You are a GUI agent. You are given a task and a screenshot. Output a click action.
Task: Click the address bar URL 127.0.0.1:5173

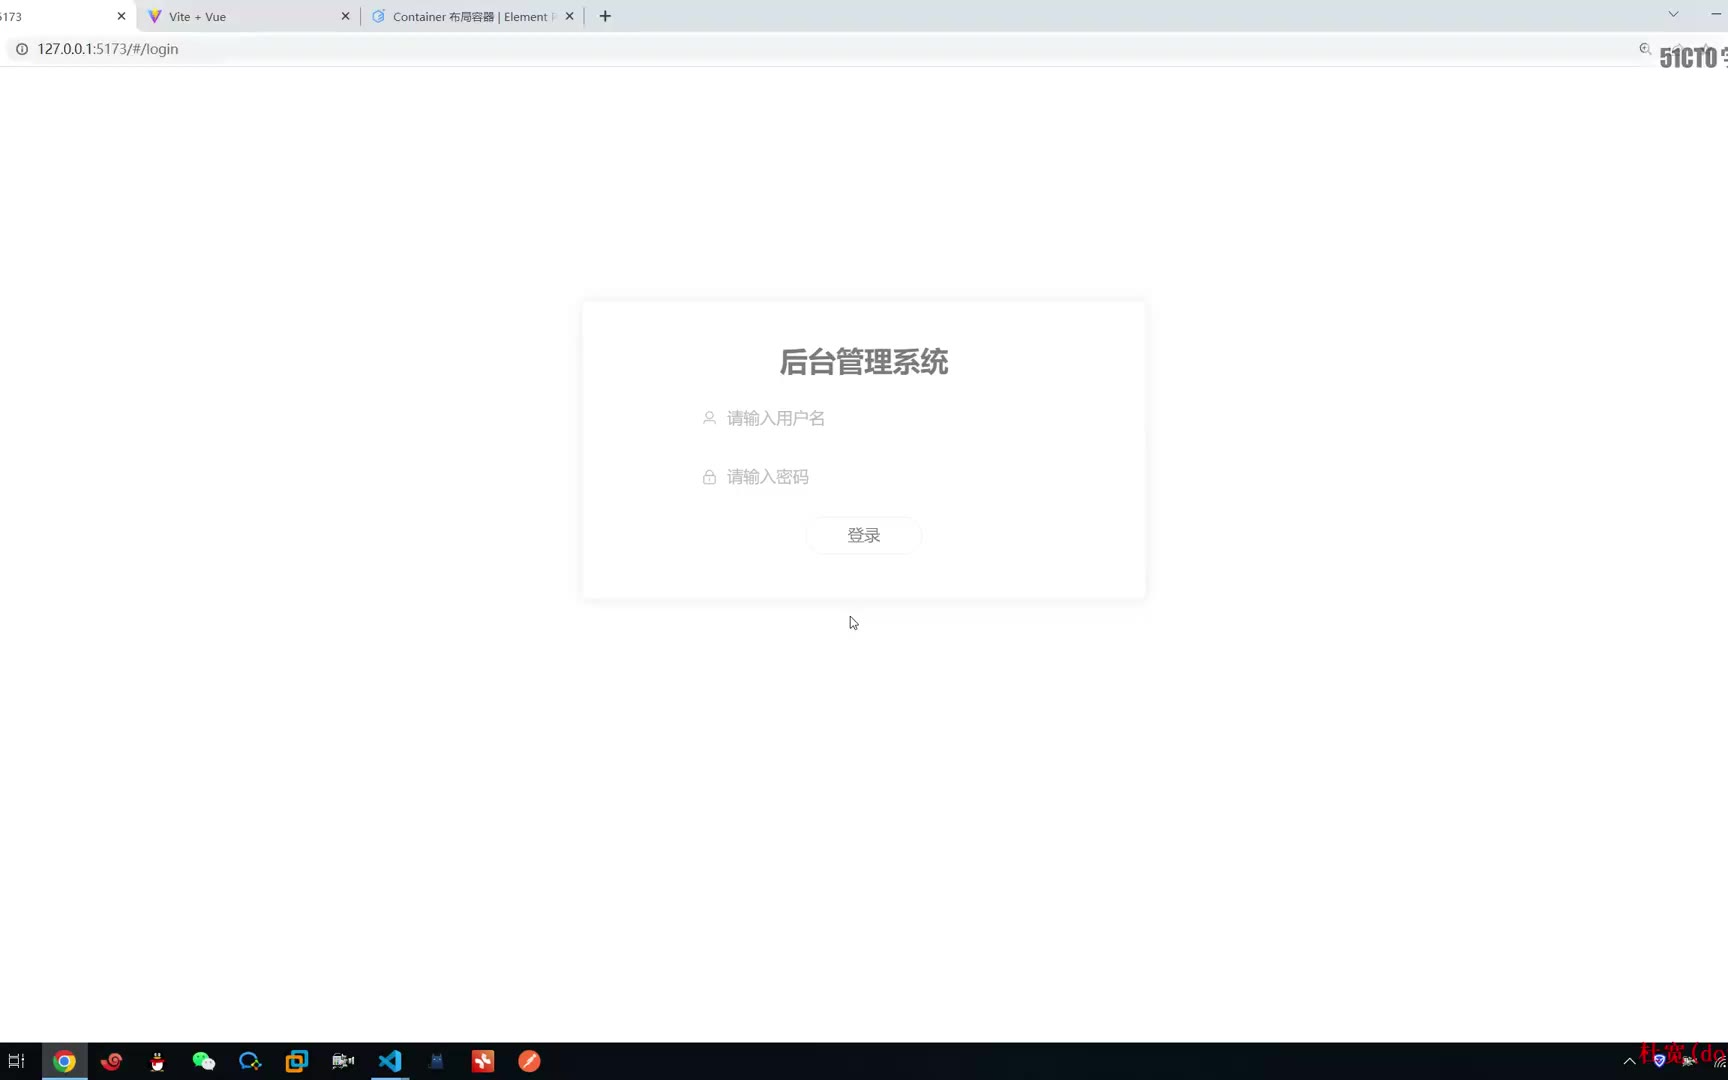108,49
